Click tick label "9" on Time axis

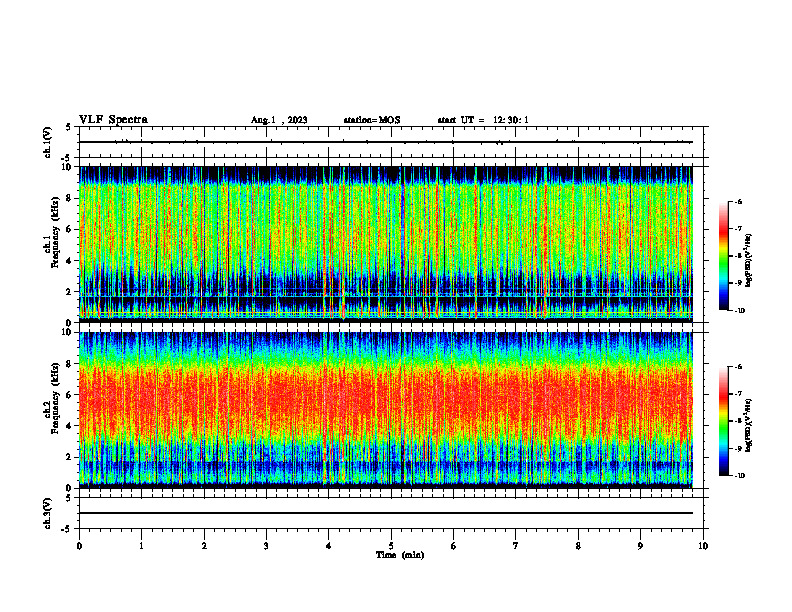[640, 546]
